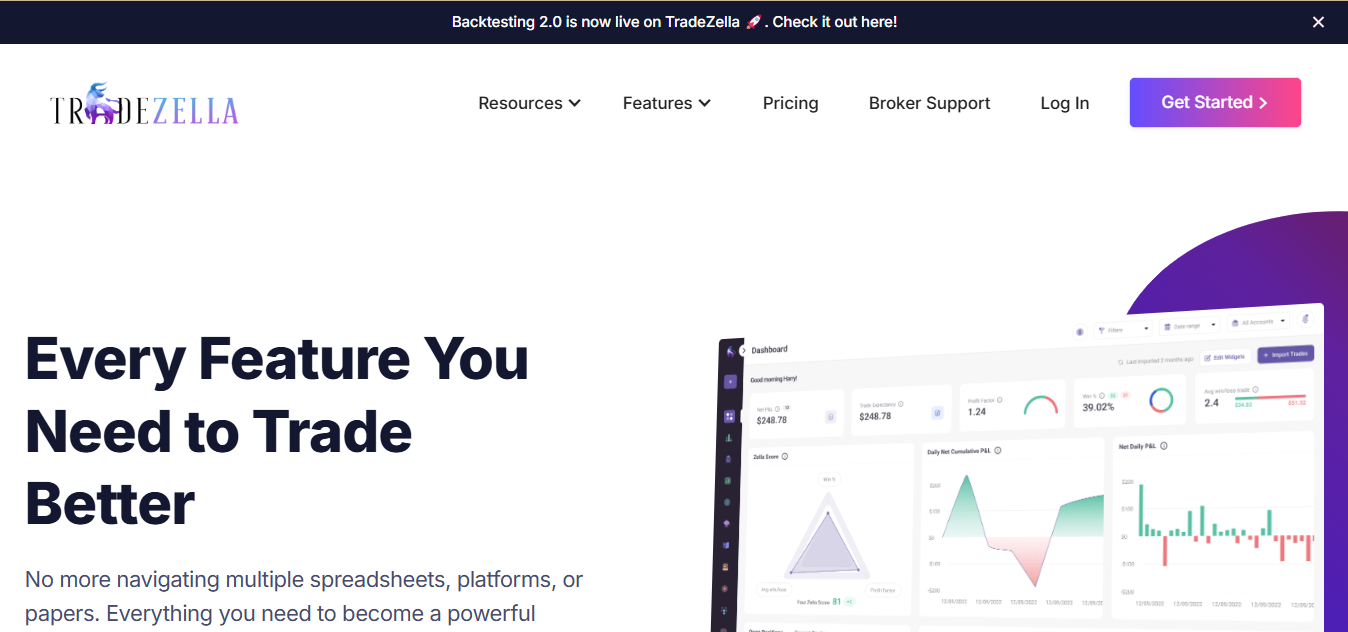1348x632 pixels.
Task: Click the profile avatar in the dashboard preview
Action: 1305,319
